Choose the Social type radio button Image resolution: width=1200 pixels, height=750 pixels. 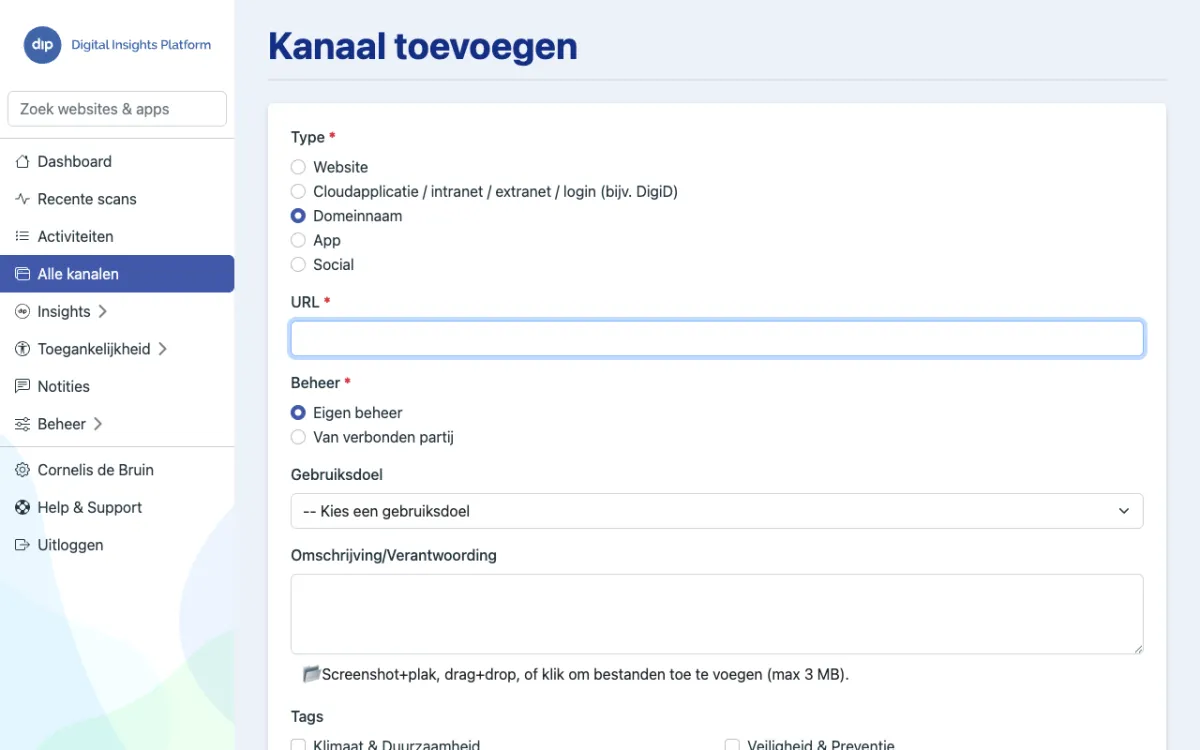tap(298, 265)
